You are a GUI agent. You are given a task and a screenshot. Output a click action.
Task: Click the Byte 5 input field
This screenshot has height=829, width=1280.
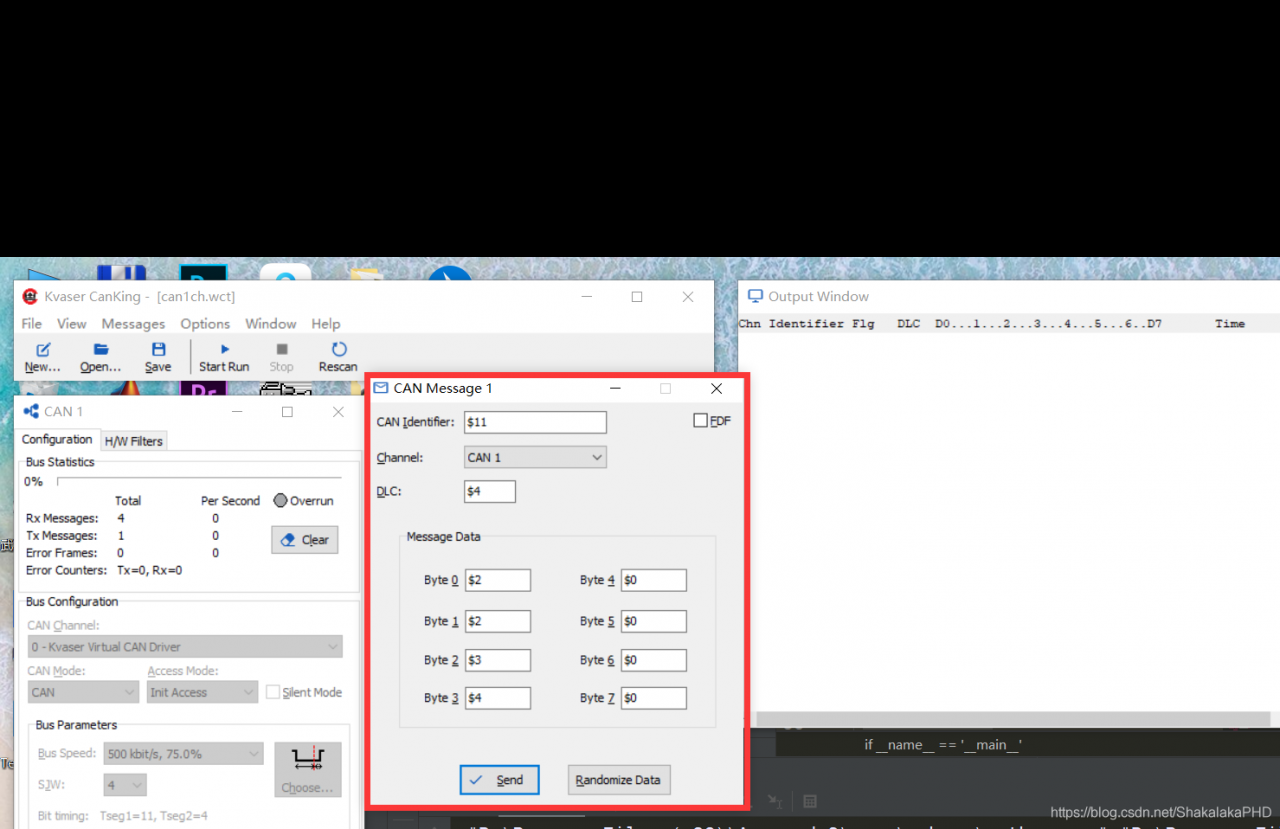click(654, 621)
